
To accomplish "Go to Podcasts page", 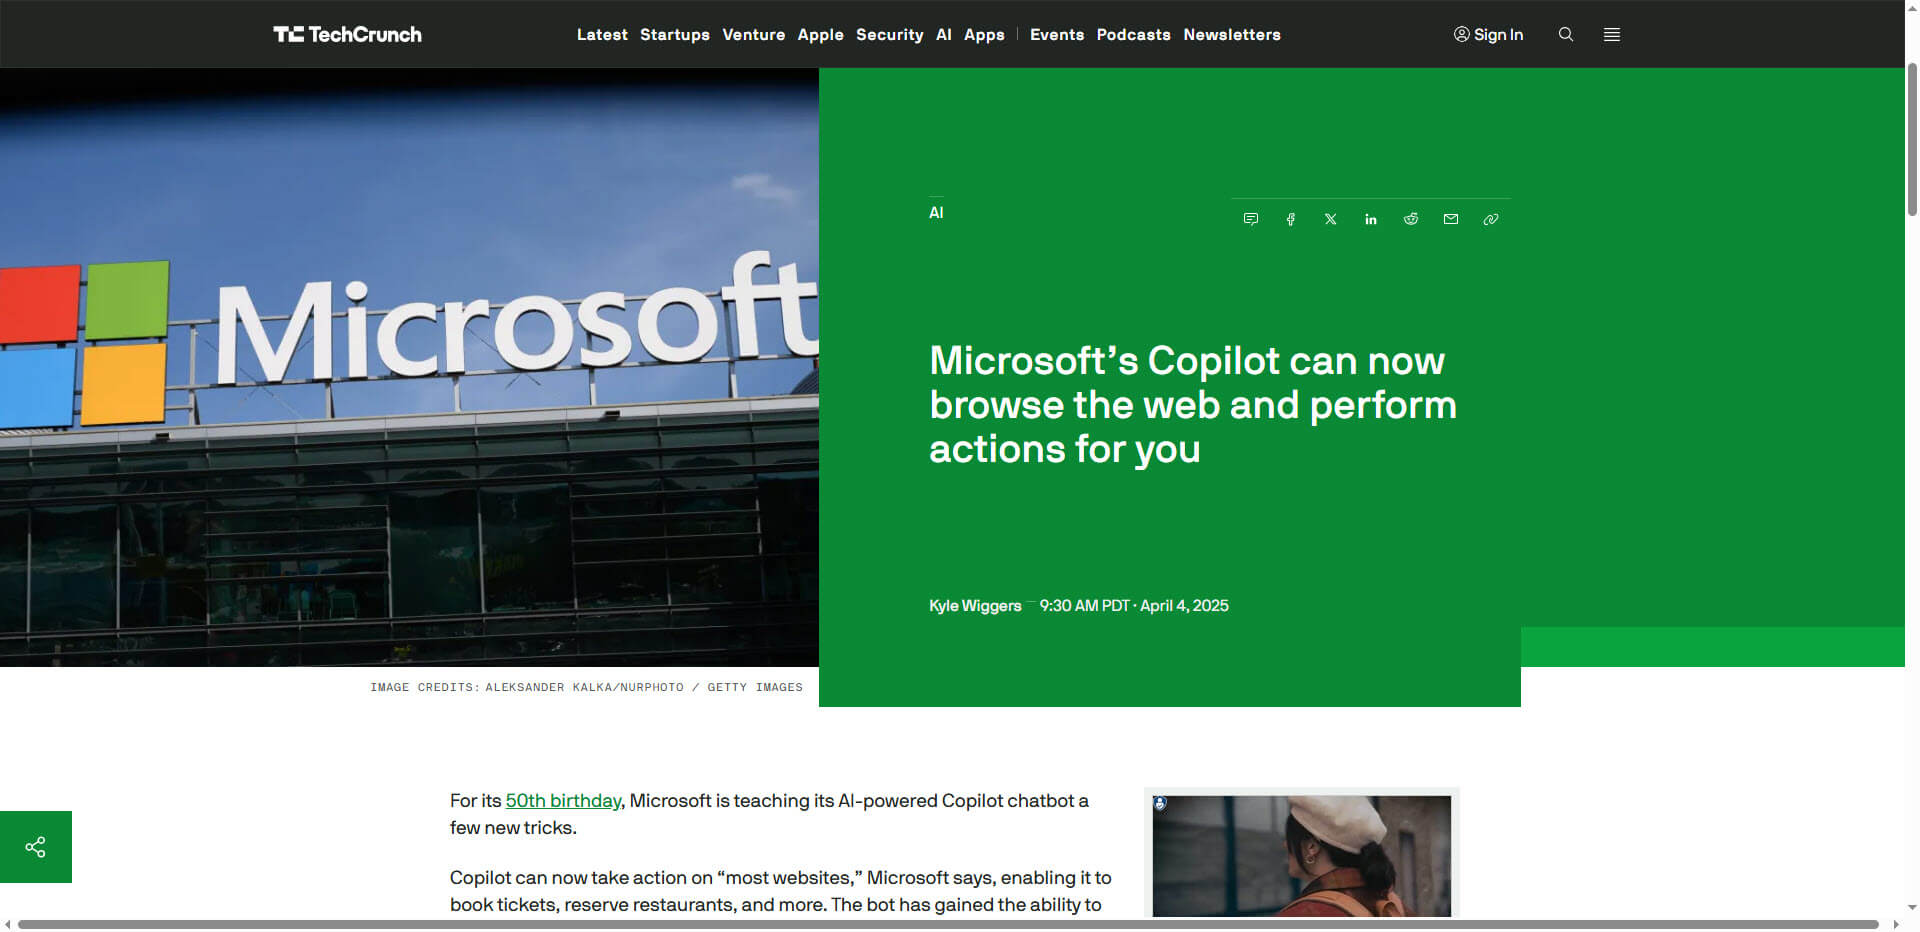I will [1133, 34].
